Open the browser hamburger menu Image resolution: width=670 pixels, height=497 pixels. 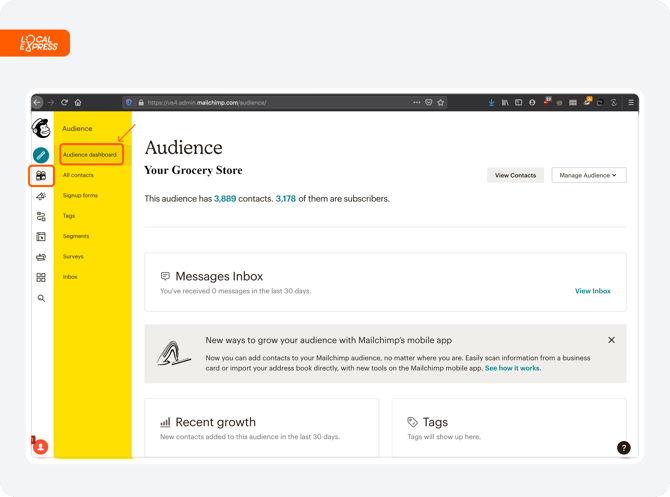click(x=631, y=102)
